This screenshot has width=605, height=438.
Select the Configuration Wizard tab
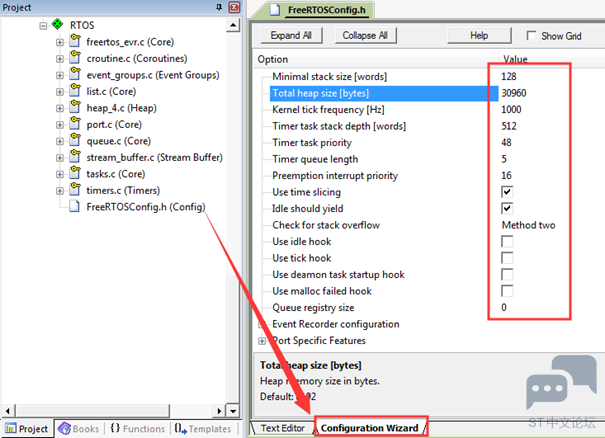pyautogui.click(x=369, y=428)
